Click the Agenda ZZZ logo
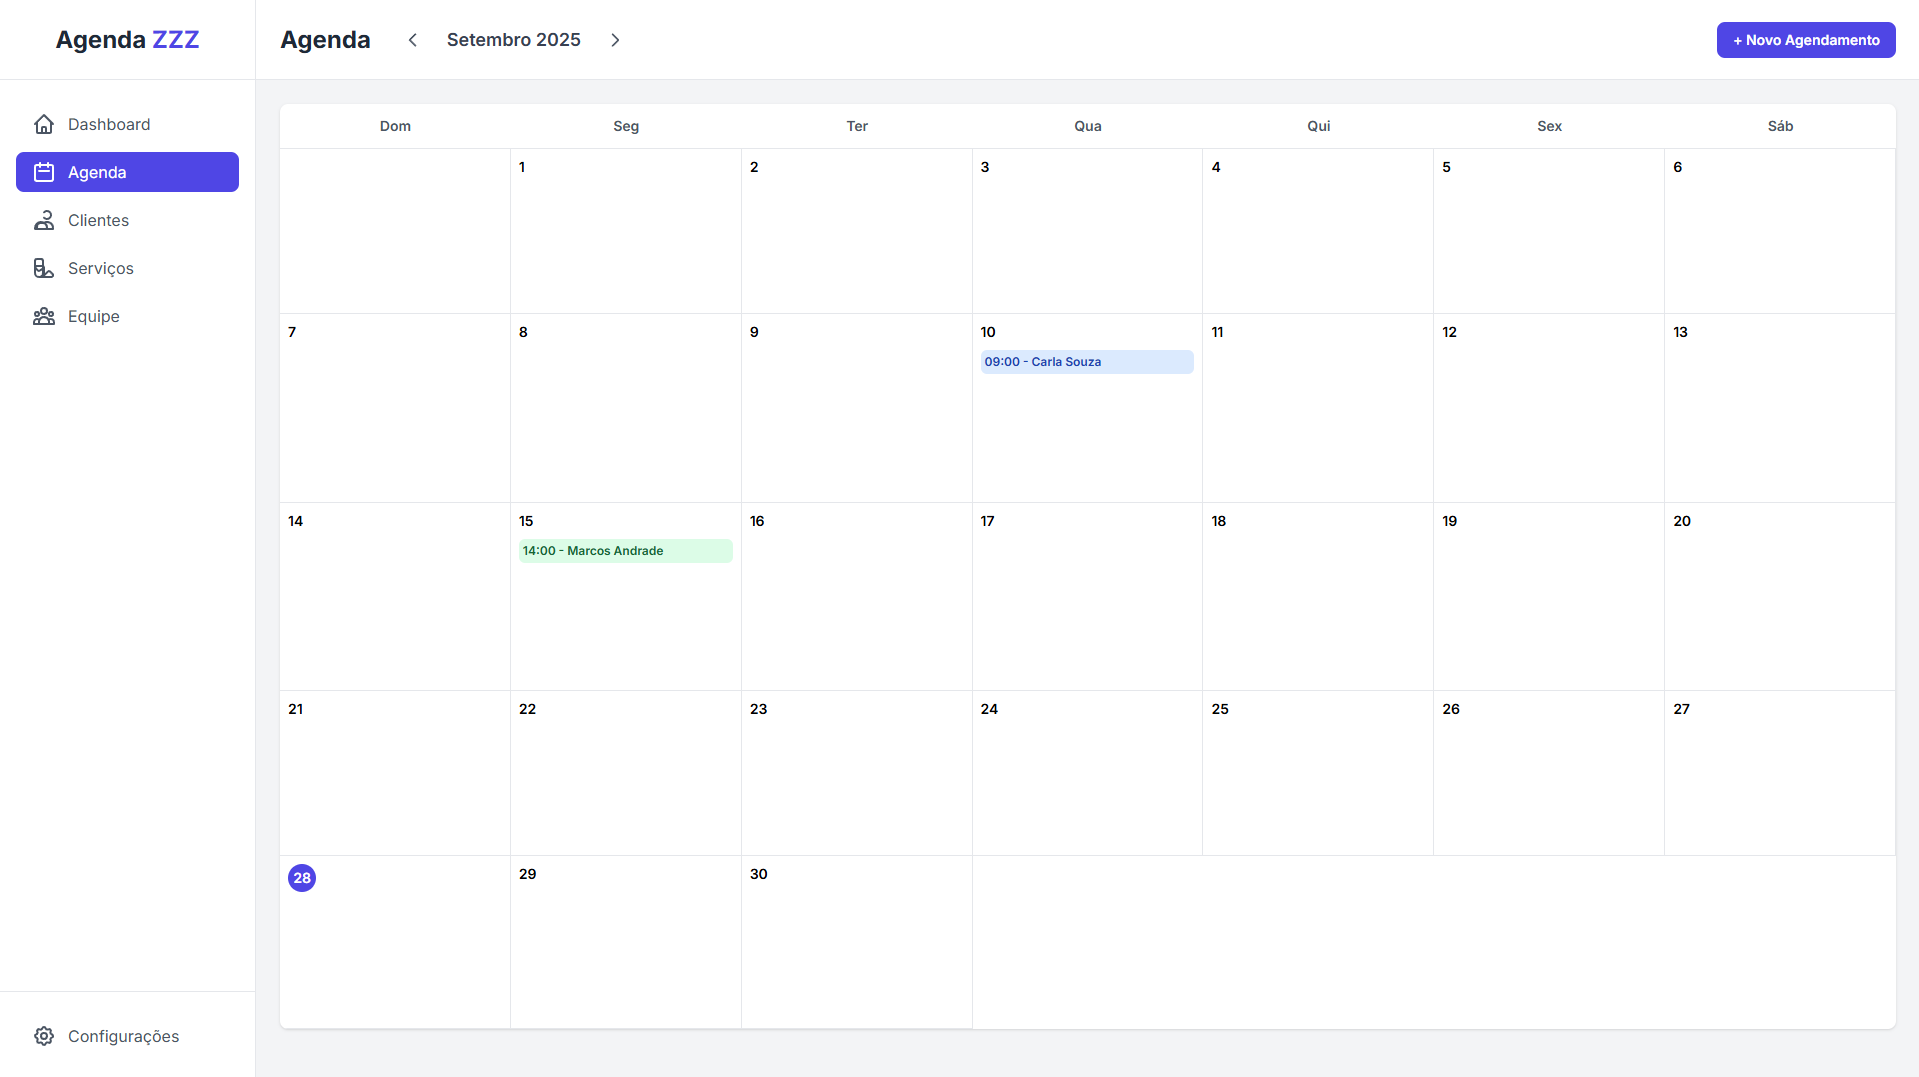The height and width of the screenshot is (1077, 1919). point(127,39)
